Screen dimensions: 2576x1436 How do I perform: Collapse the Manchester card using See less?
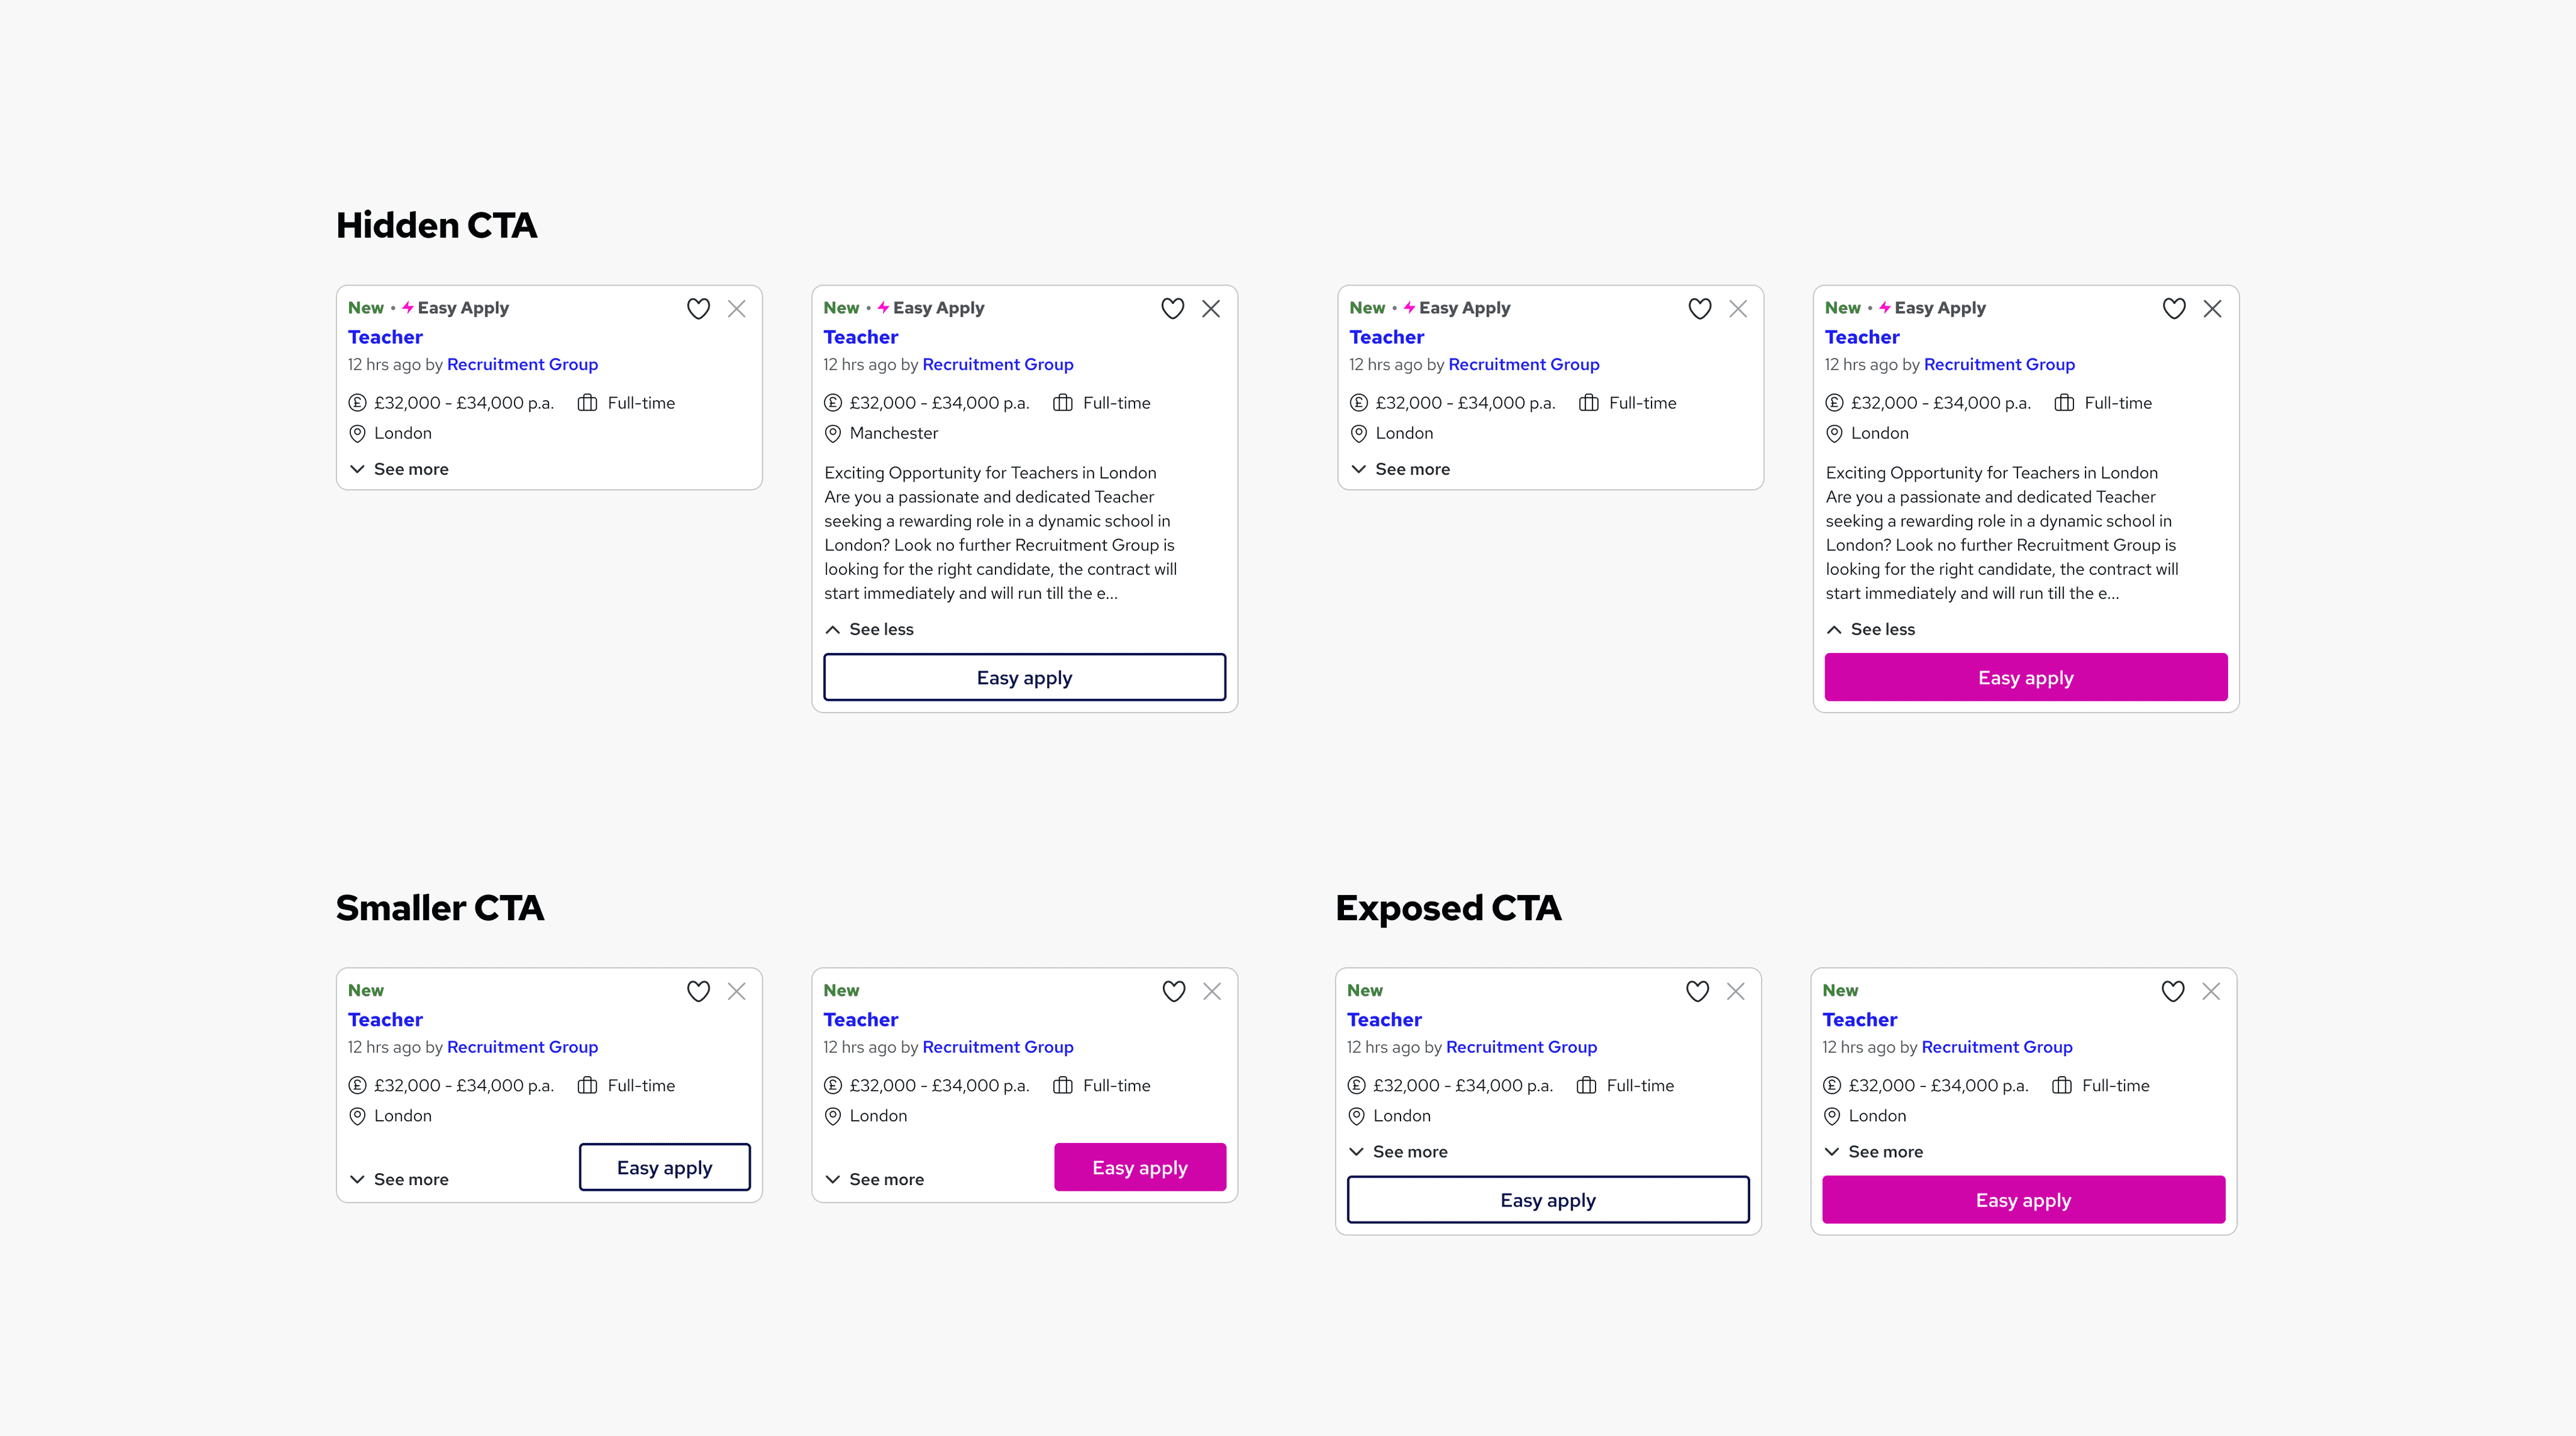[869, 629]
